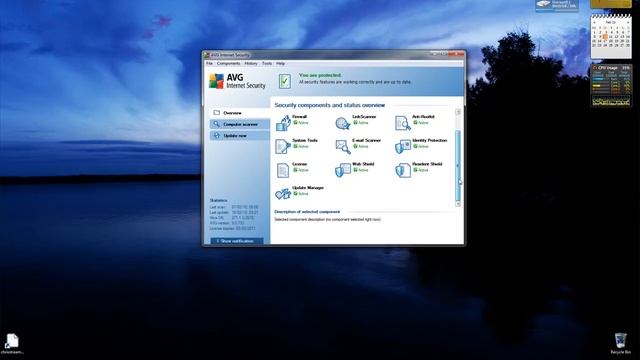This screenshot has height=360, width=640.
Task: Switch to the Overview sidebar item
Action: [x=240, y=113]
